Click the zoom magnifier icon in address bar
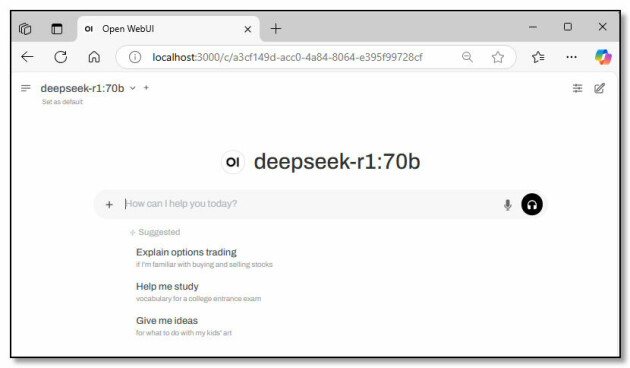Screen dimensions: 630x368 click(467, 57)
